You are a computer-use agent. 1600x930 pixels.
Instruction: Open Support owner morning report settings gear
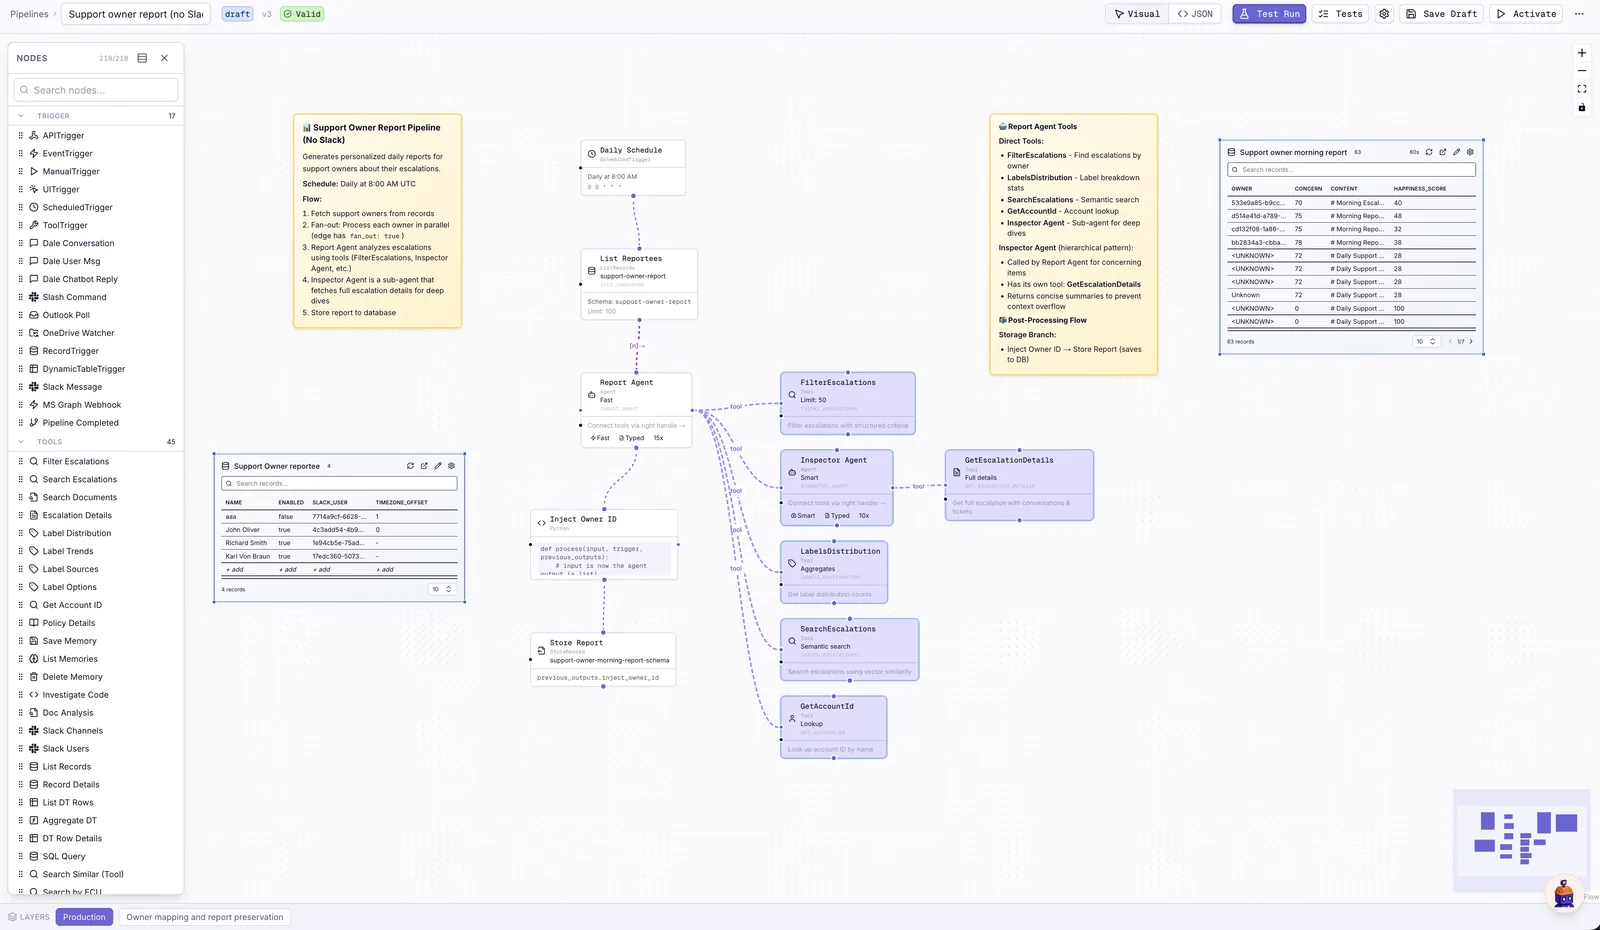pyautogui.click(x=1470, y=152)
